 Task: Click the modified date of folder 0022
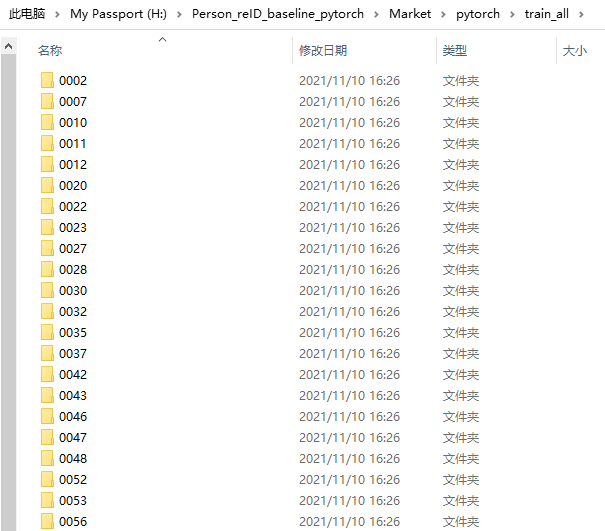[349, 206]
